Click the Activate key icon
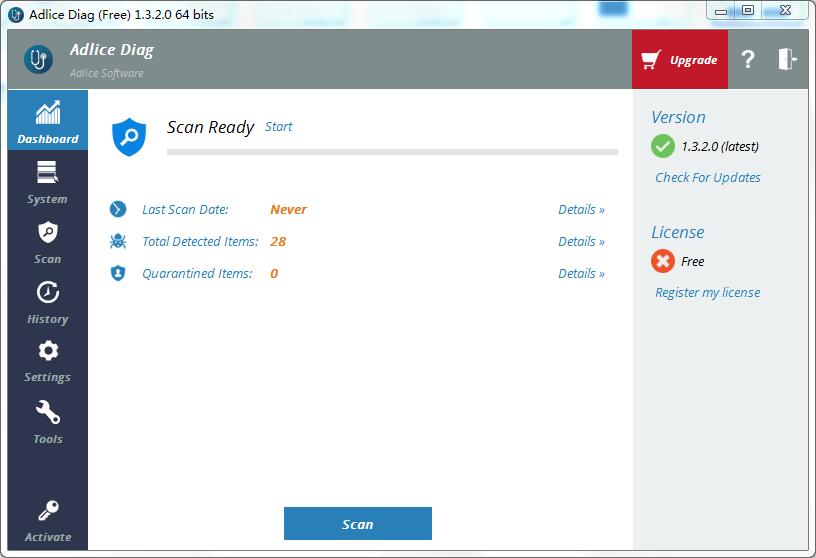The height and width of the screenshot is (558, 816). click(48, 511)
